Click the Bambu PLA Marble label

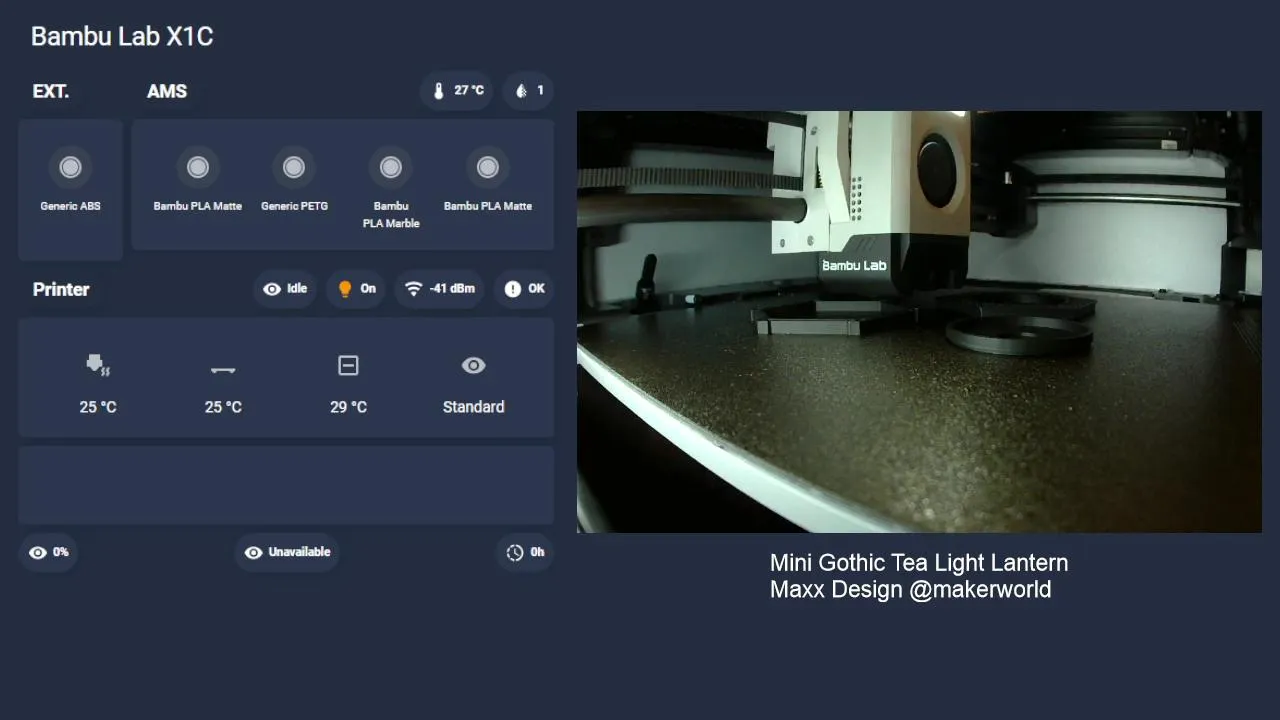391,215
